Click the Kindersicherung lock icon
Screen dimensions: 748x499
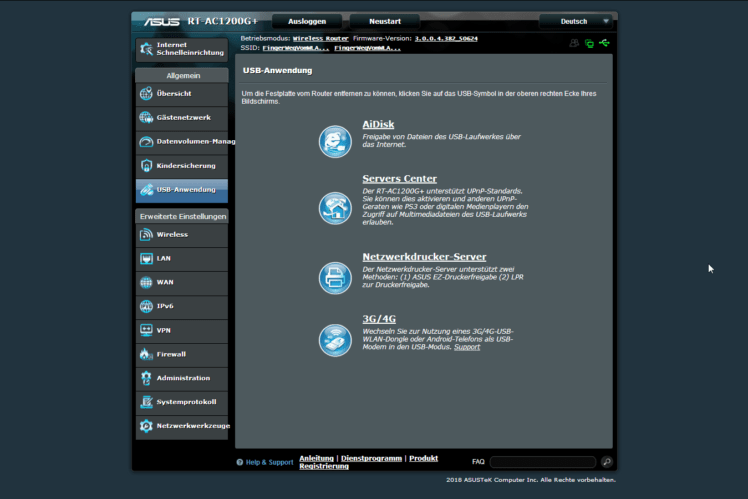(146, 166)
